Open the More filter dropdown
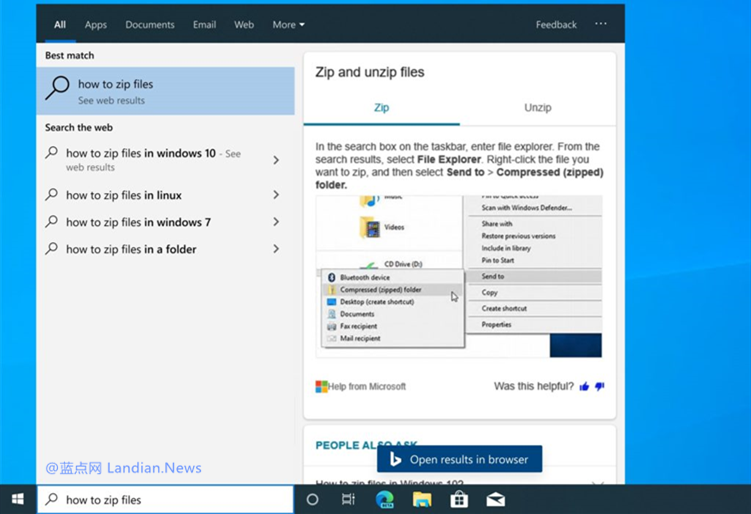Screen dimensions: 751x514 coord(288,24)
